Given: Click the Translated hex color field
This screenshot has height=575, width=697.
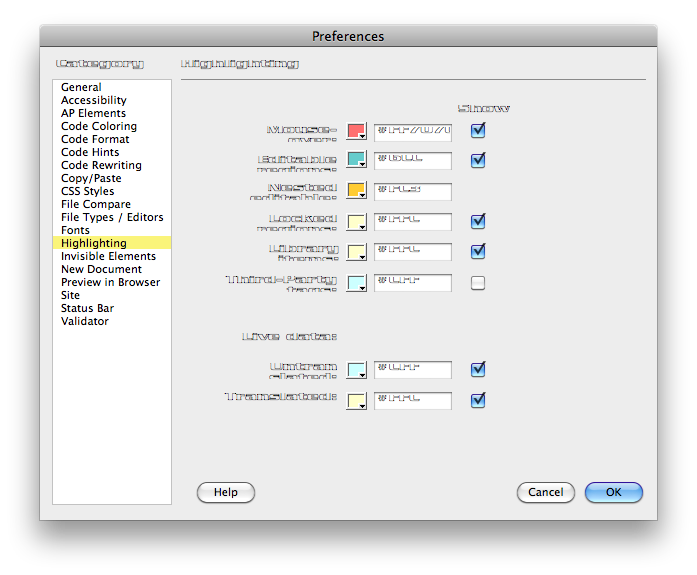Looking at the screenshot, I should coord(413,401).
